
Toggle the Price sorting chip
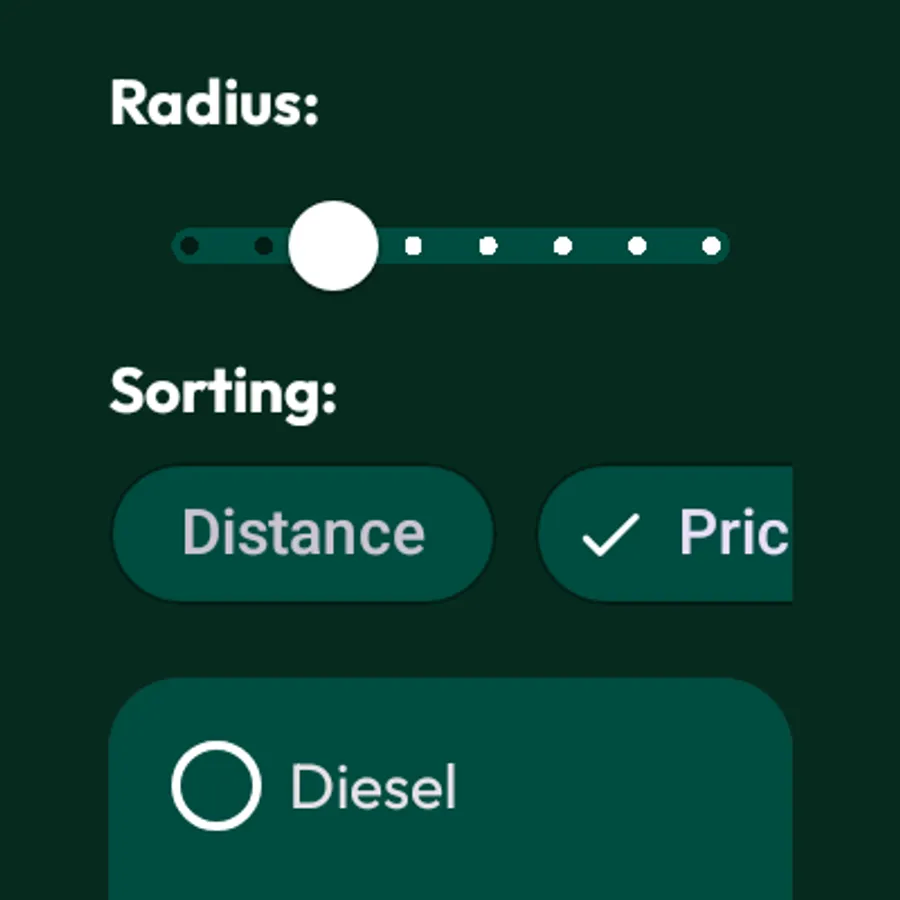[666, 534]
